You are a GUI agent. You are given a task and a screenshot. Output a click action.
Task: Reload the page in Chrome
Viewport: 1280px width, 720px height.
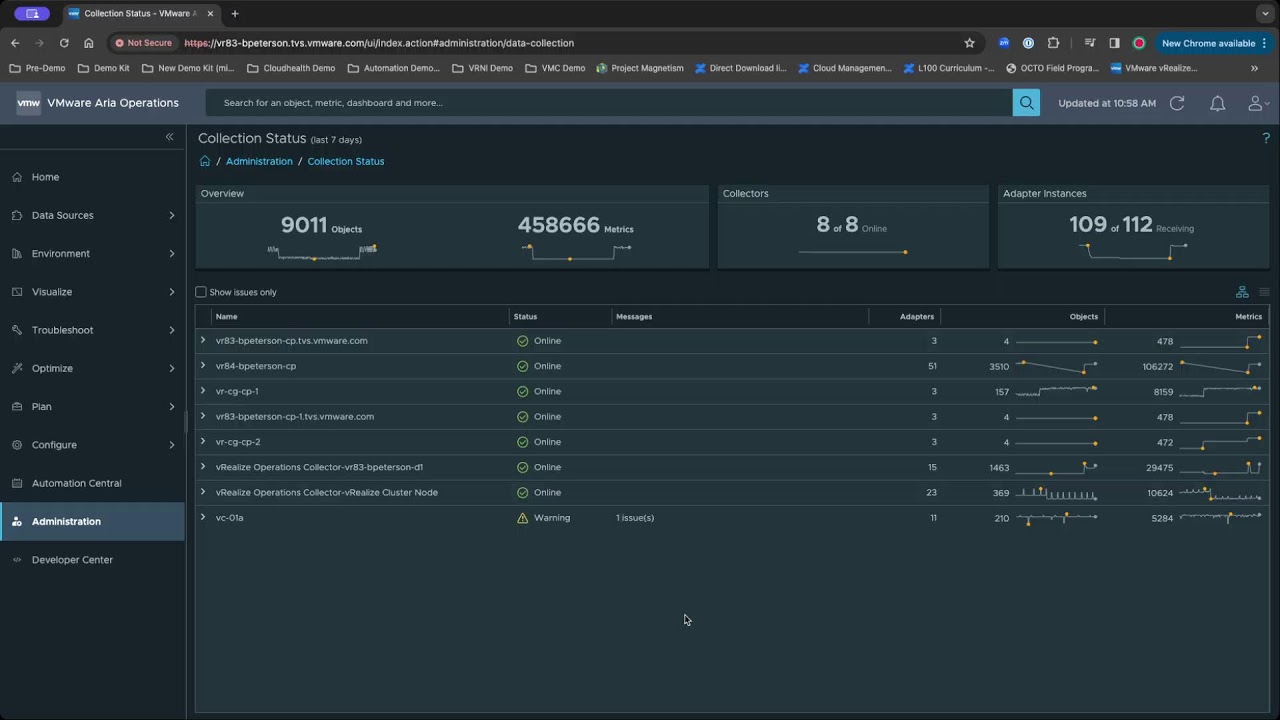(x=64, y=43)
